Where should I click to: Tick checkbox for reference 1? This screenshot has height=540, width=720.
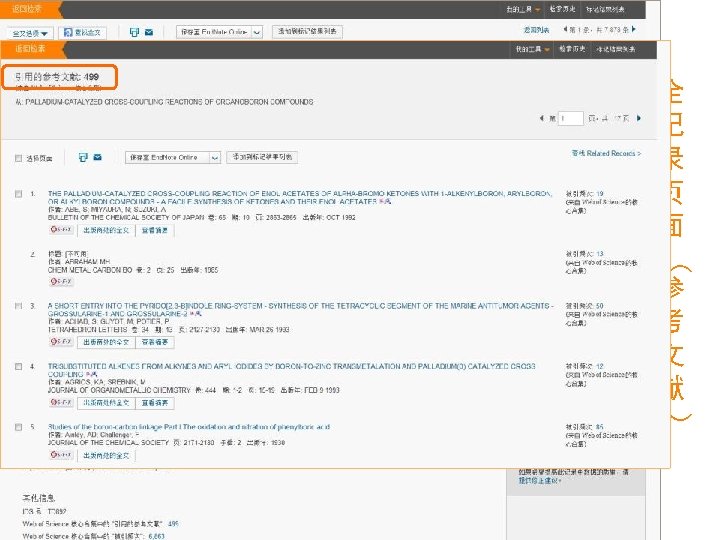point(18,194)
